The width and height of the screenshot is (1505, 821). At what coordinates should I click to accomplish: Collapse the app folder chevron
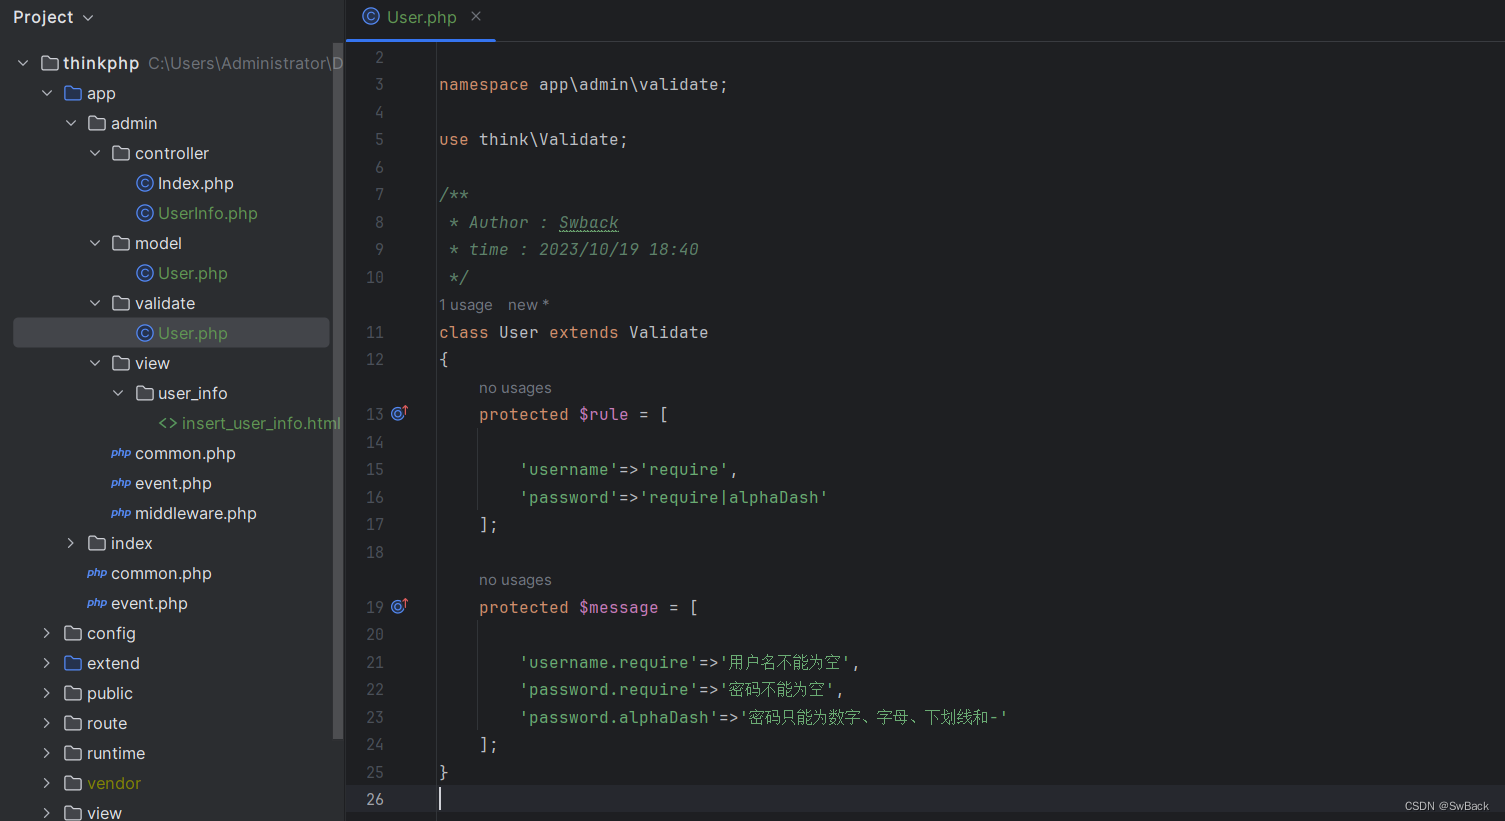point(47,93)
